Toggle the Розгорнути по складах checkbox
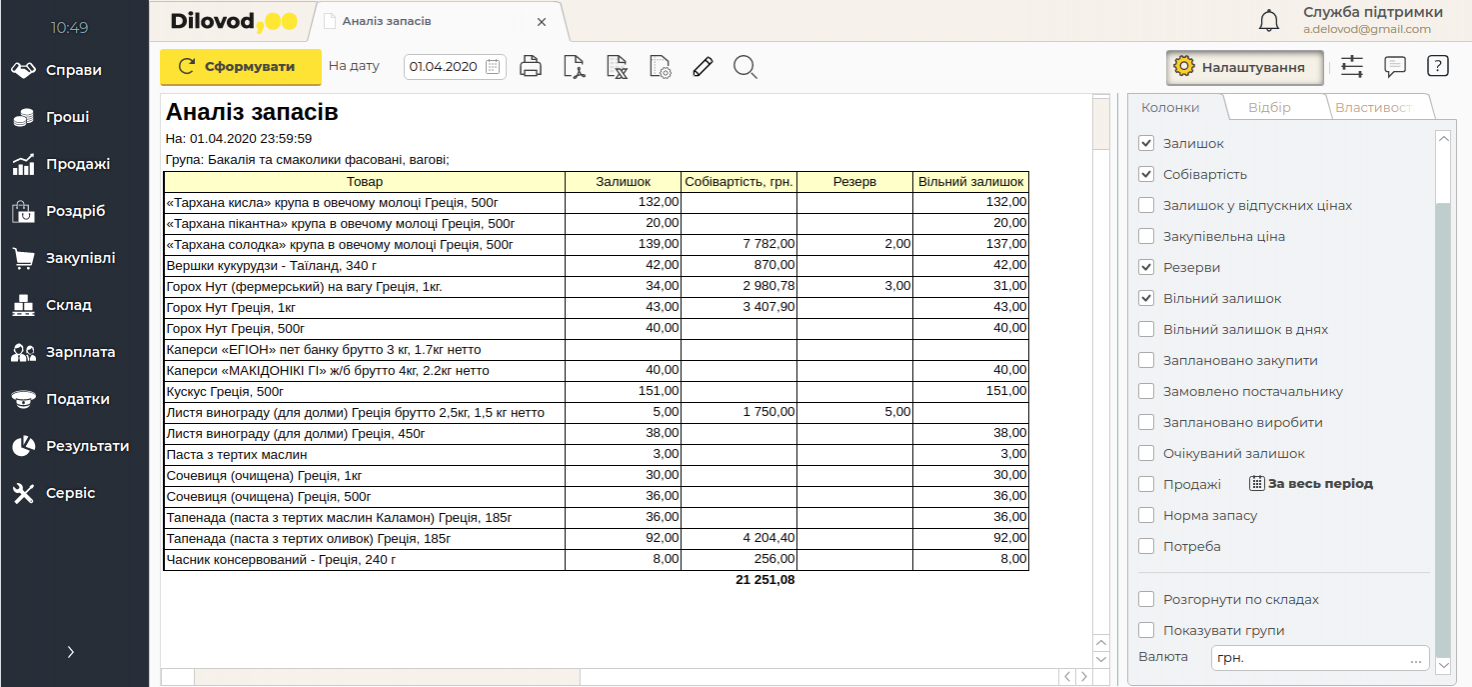Image resolution: width=1472 pixels, height=687 pixels. [1146, 600]
